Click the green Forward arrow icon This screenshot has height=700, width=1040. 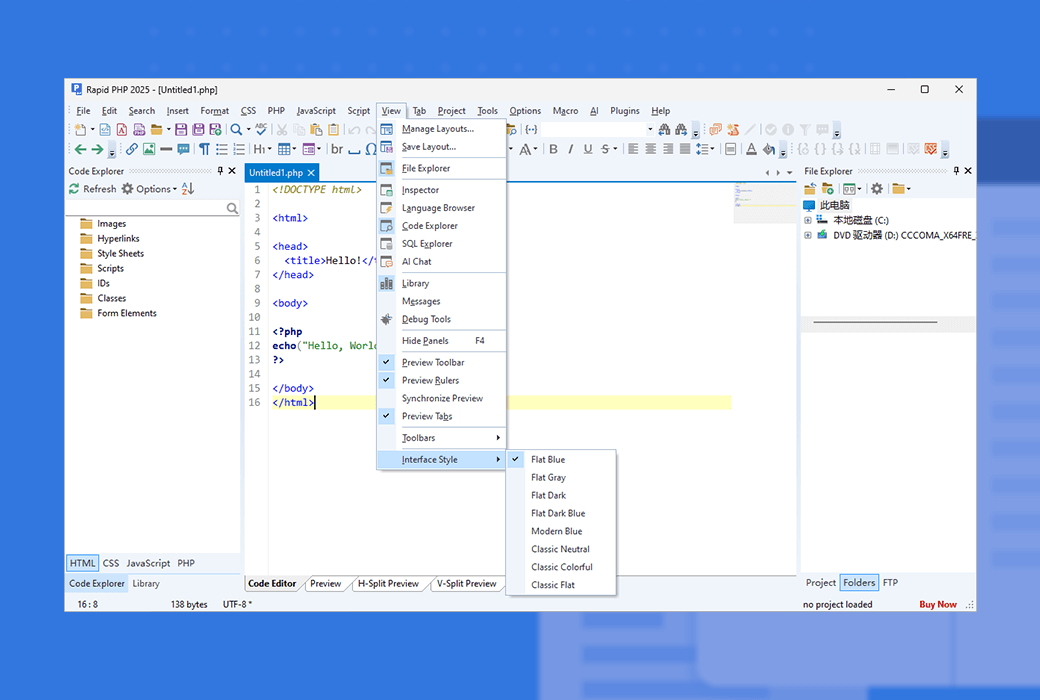pos(97,149)
